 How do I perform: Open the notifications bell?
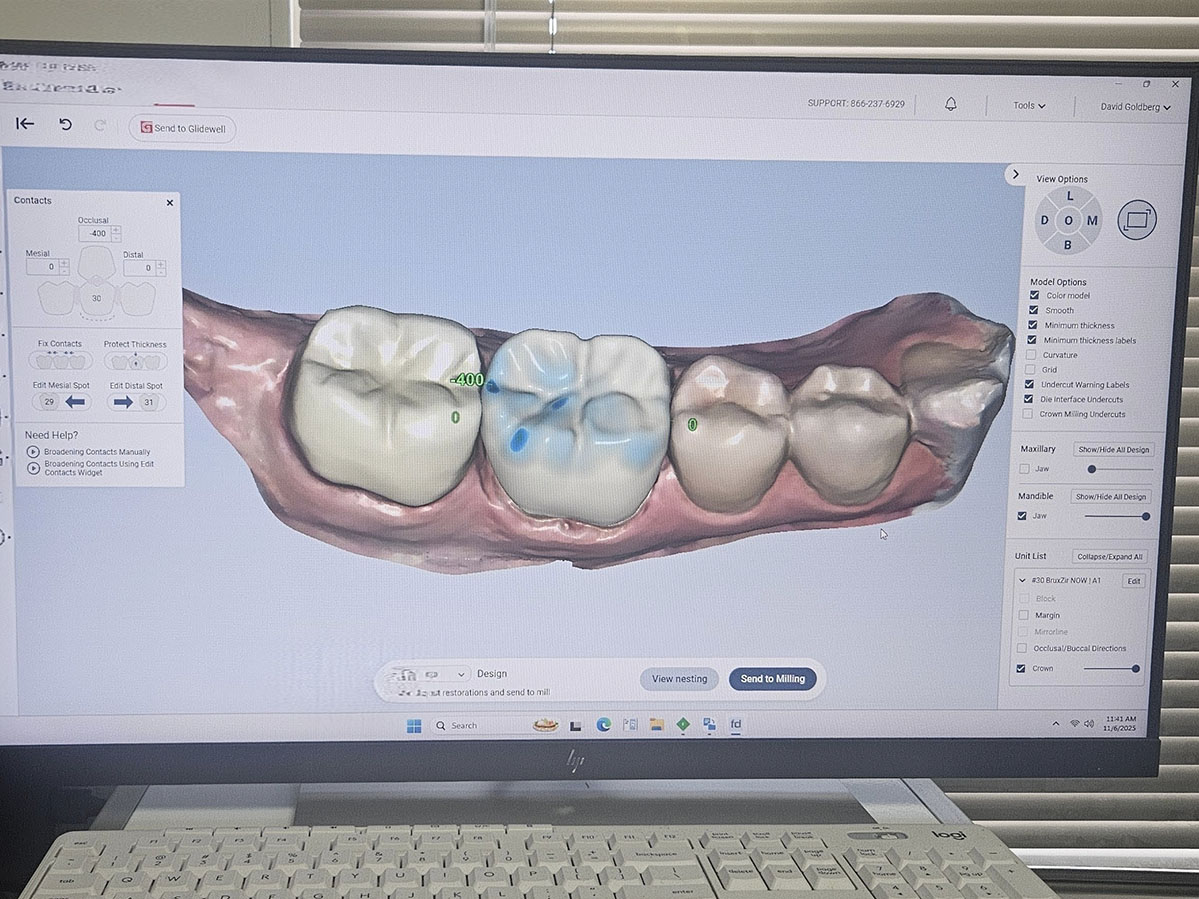click(x=950, y=104)
